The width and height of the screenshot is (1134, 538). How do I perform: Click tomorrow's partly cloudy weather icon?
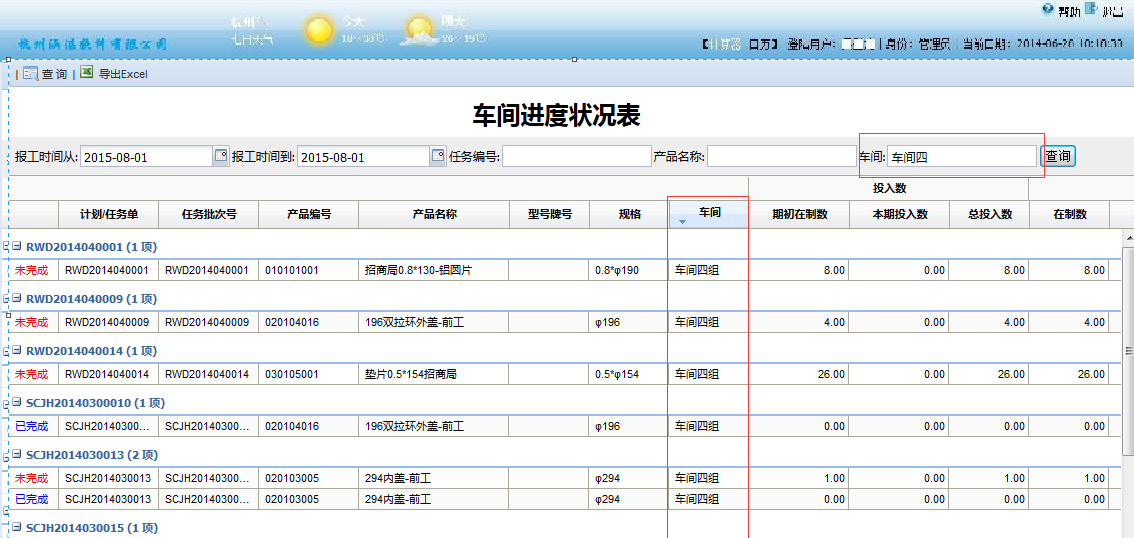click(418, 32)
